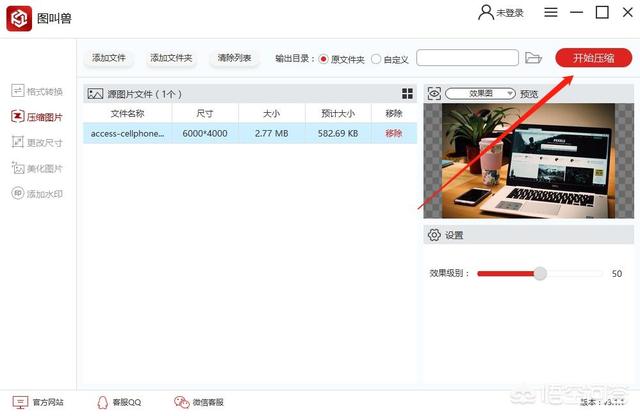640x416 pixels.
Task: Click the 效果级别 slider handle
Action: (540, 273)
